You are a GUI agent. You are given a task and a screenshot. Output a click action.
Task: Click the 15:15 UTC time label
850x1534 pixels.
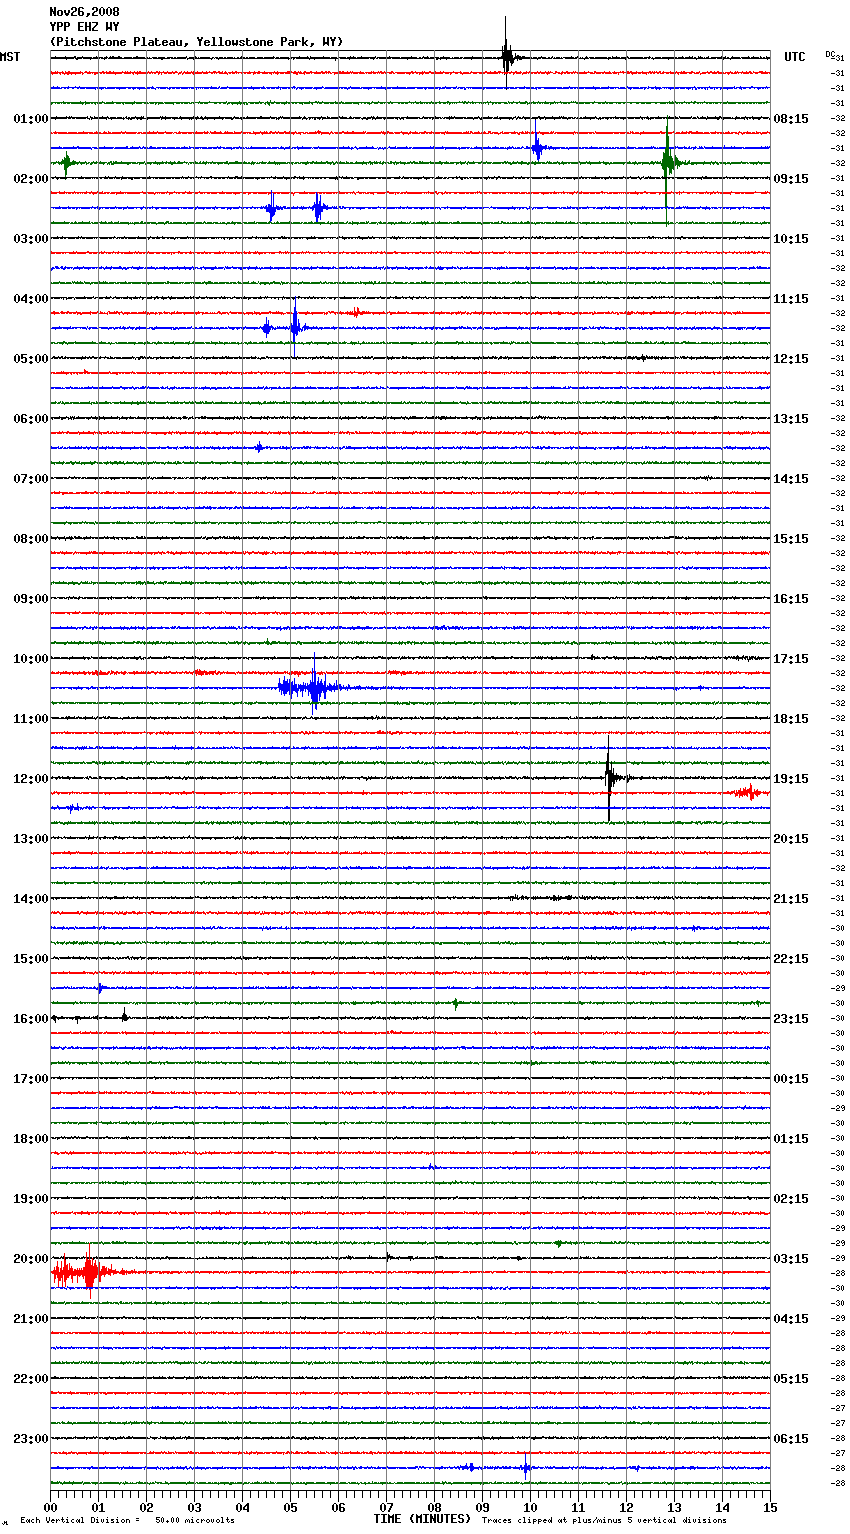tap(791, 539)
